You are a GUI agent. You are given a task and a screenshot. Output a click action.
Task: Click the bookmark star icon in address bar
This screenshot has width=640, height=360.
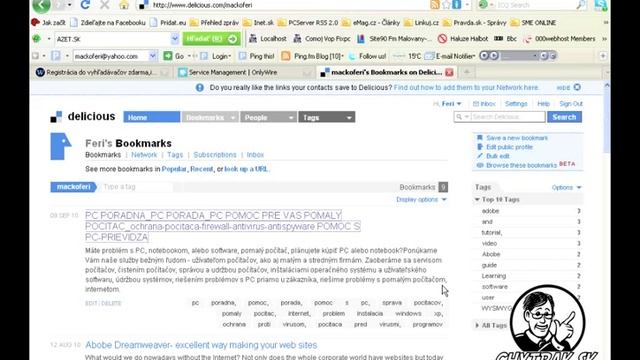446,5
